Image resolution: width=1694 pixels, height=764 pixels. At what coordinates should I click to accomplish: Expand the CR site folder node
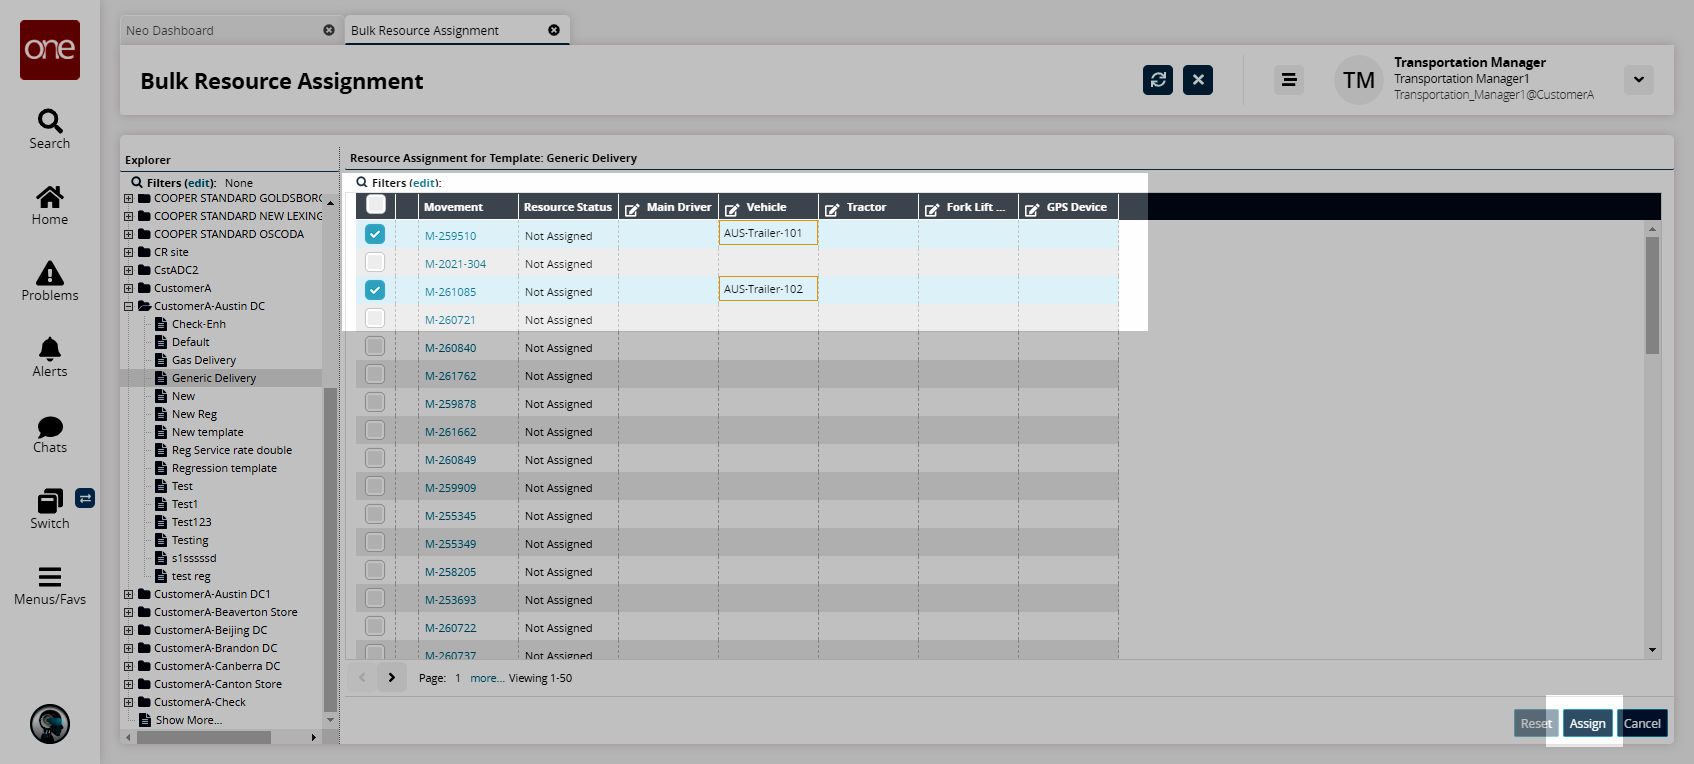click(128, 253)
